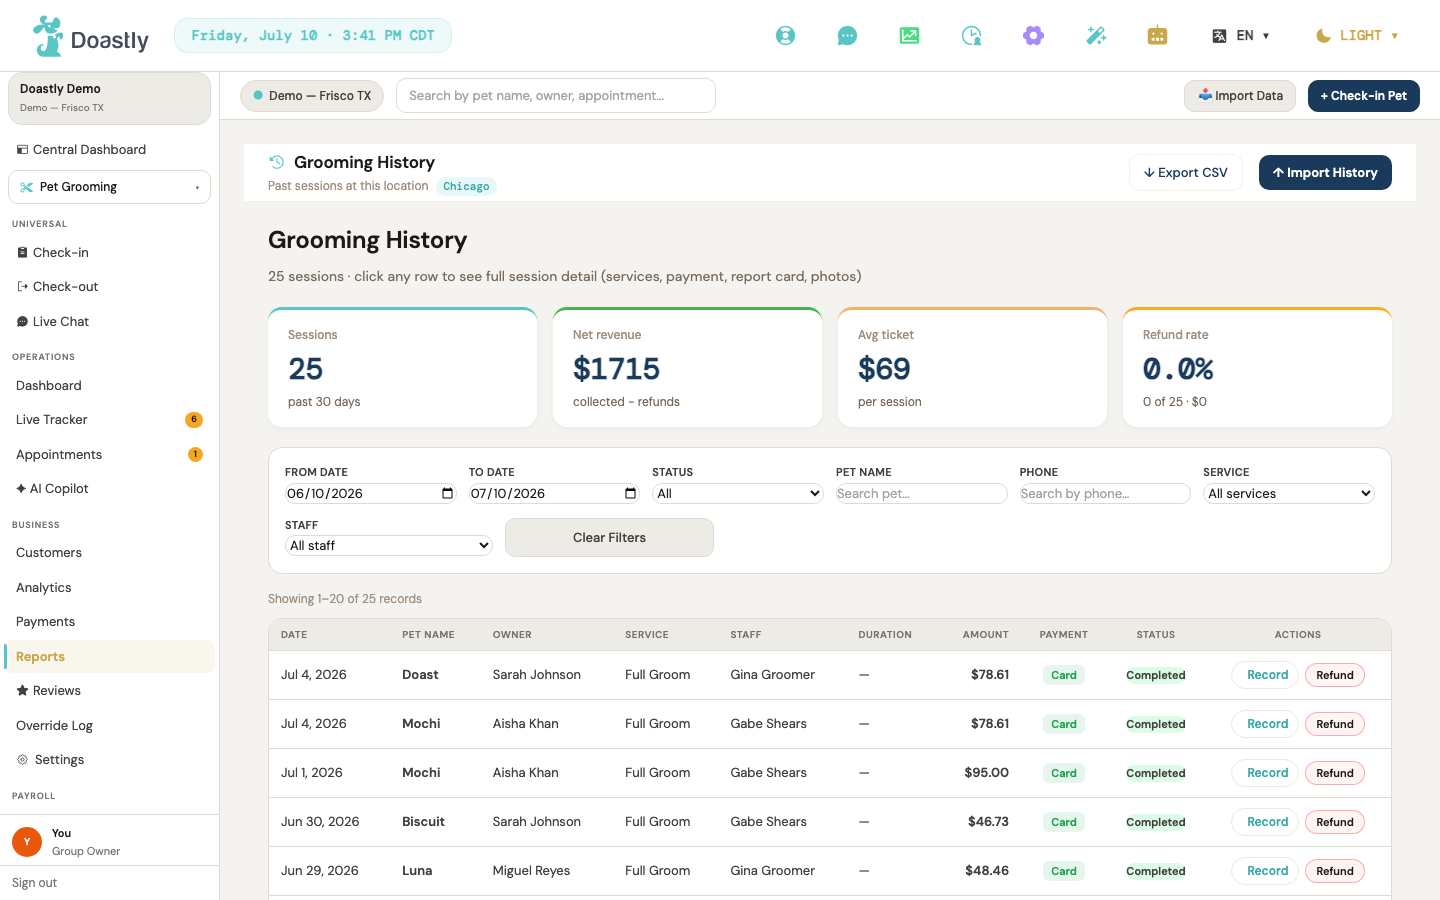Click Refund for Luna's session
Viewport: 1440px width, 900px height.
click(1335, 871)
